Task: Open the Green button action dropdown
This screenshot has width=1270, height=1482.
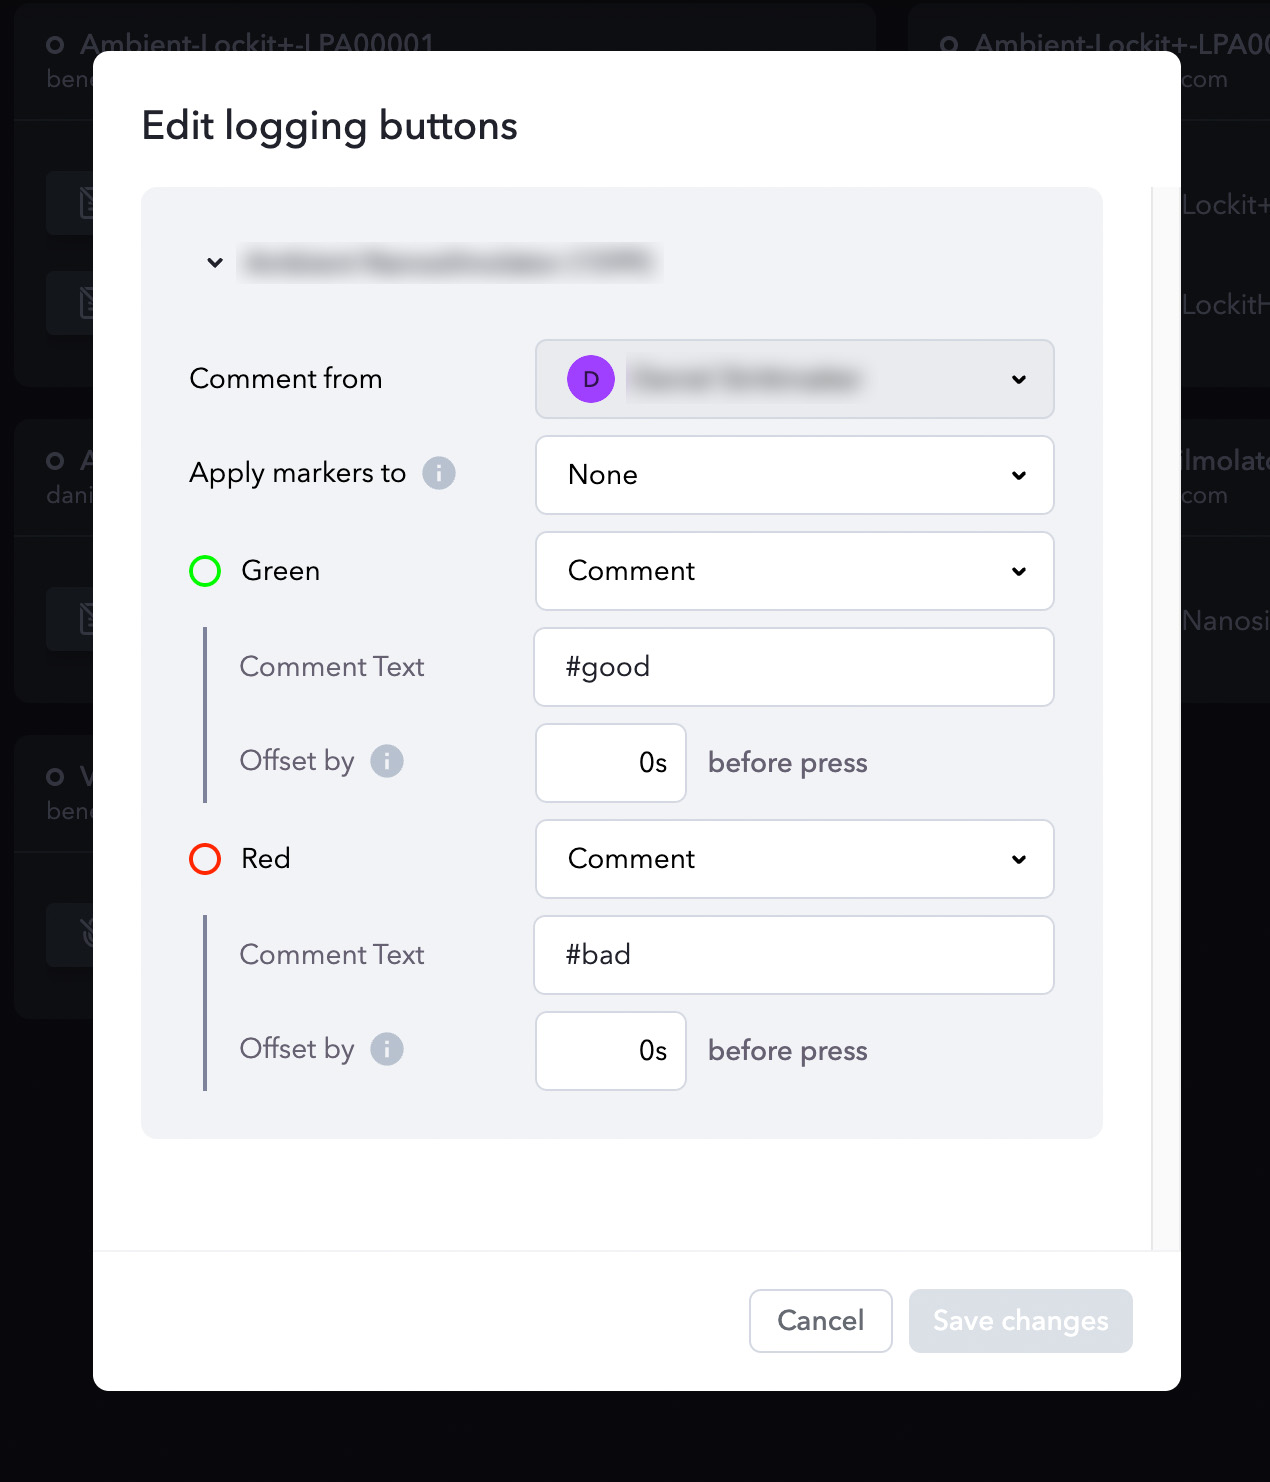Action: 795,571
